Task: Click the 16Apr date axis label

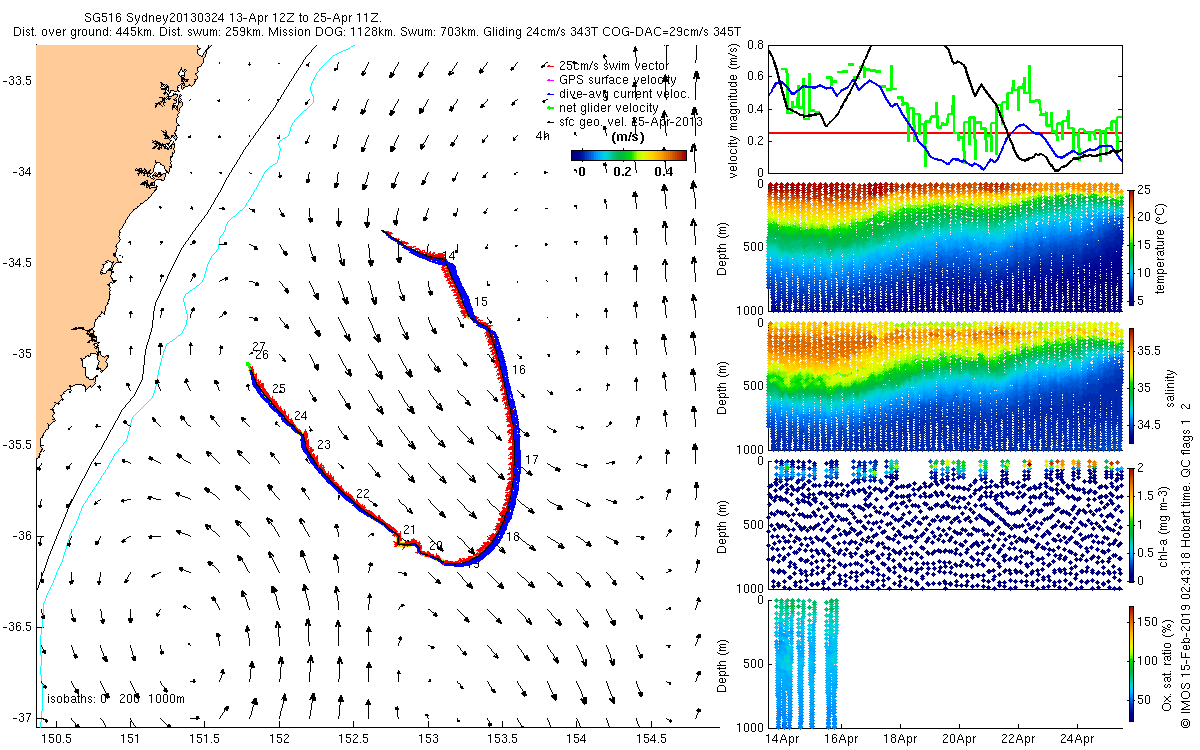Action: point(843,740)
